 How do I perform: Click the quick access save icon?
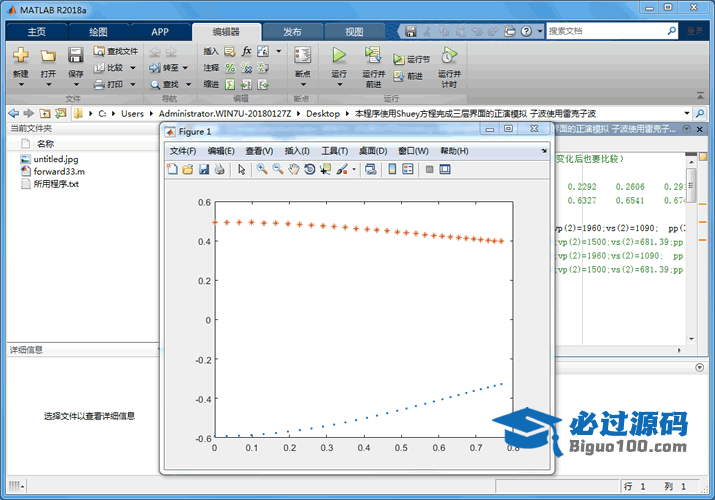[x=411, y=31]
